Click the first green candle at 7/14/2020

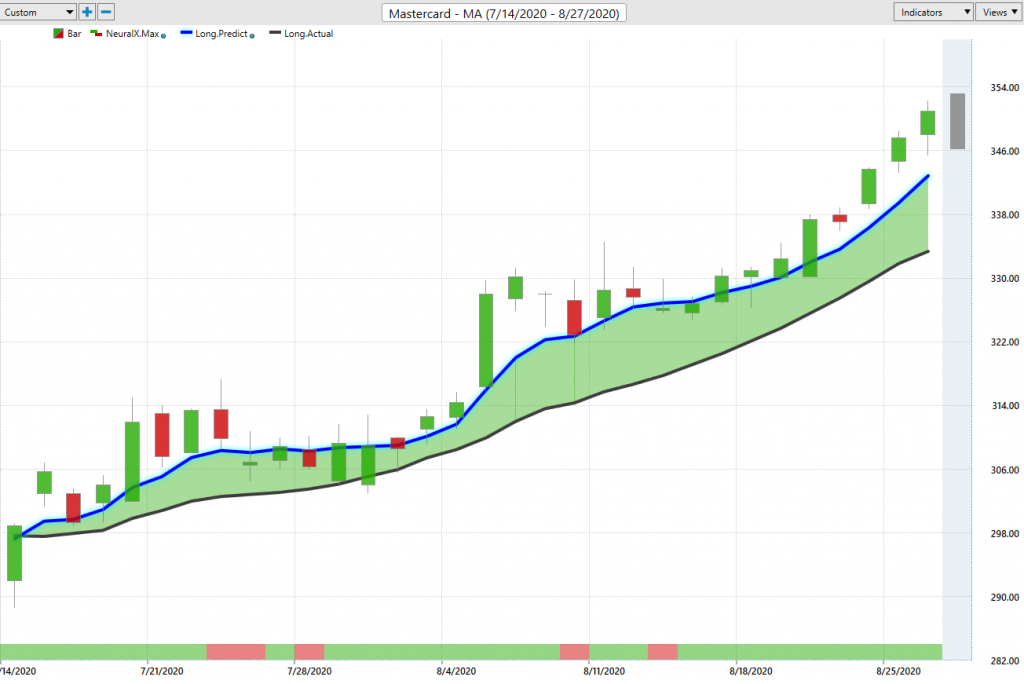tap(14, 553)
